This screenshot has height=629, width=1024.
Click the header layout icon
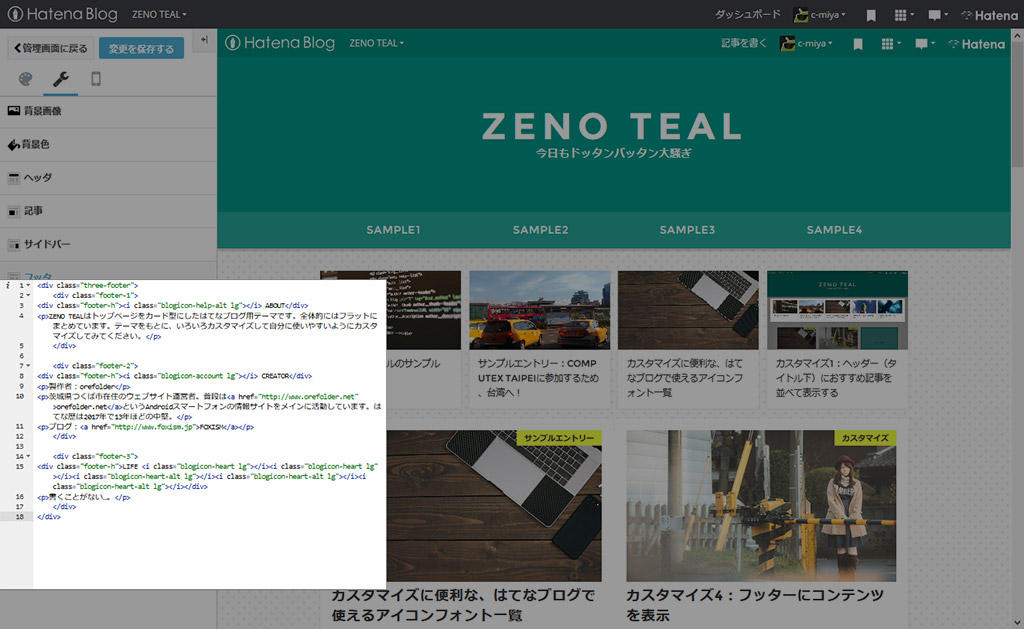click(x=14, y=178)
